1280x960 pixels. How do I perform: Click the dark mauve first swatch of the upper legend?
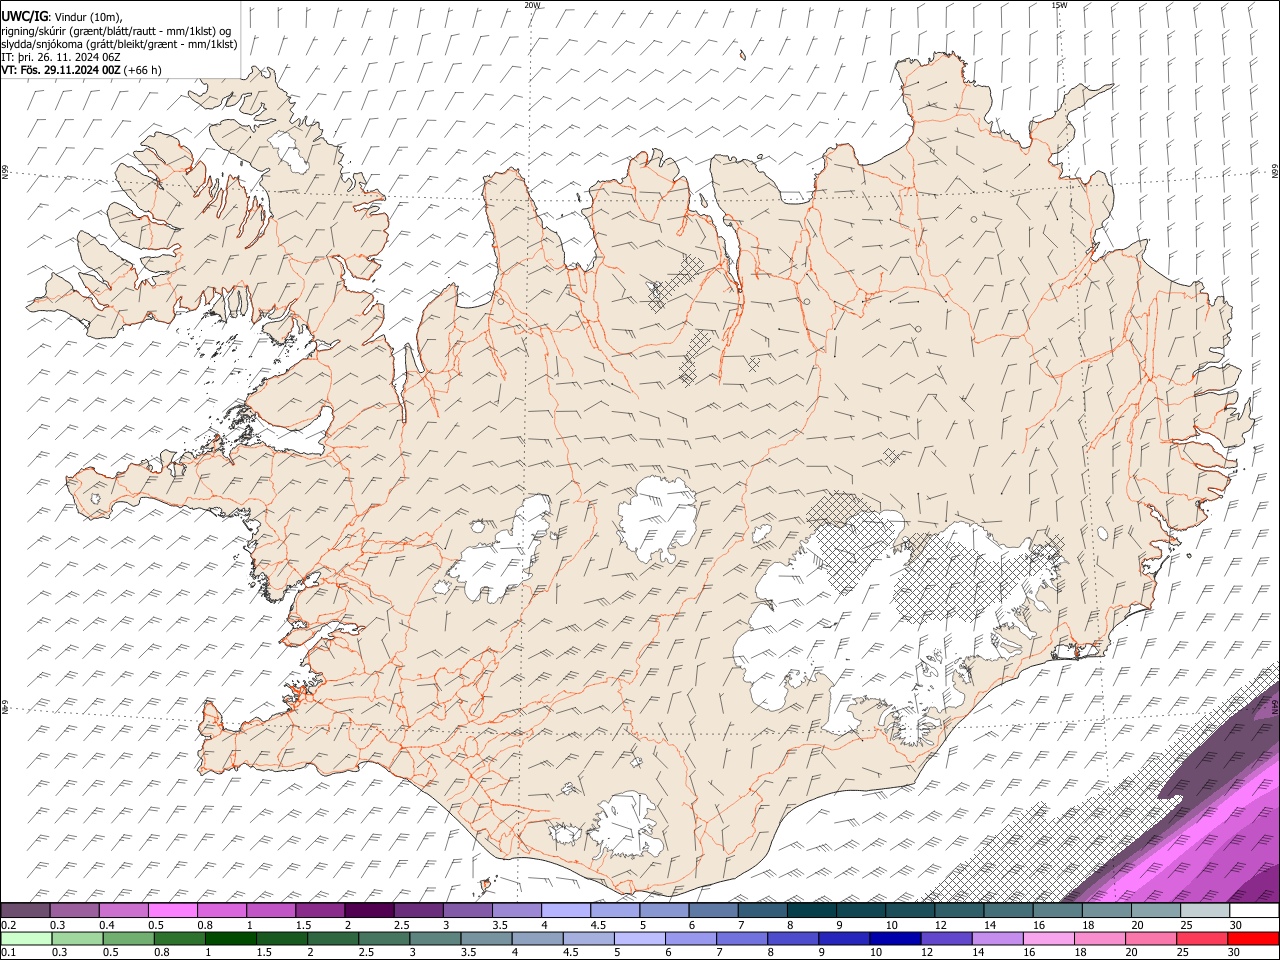(25, 910)
